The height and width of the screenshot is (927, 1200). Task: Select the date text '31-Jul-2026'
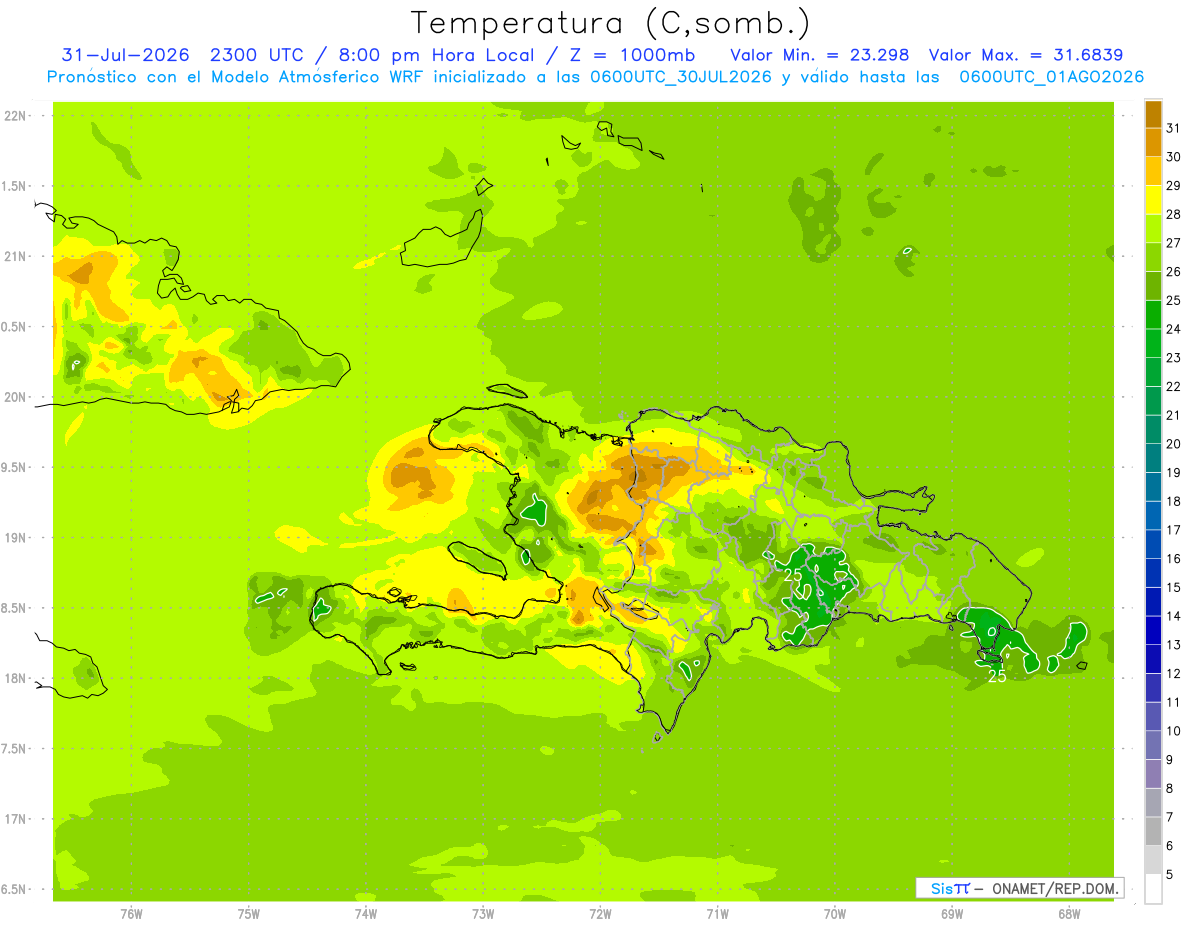[x=126, y=55]
